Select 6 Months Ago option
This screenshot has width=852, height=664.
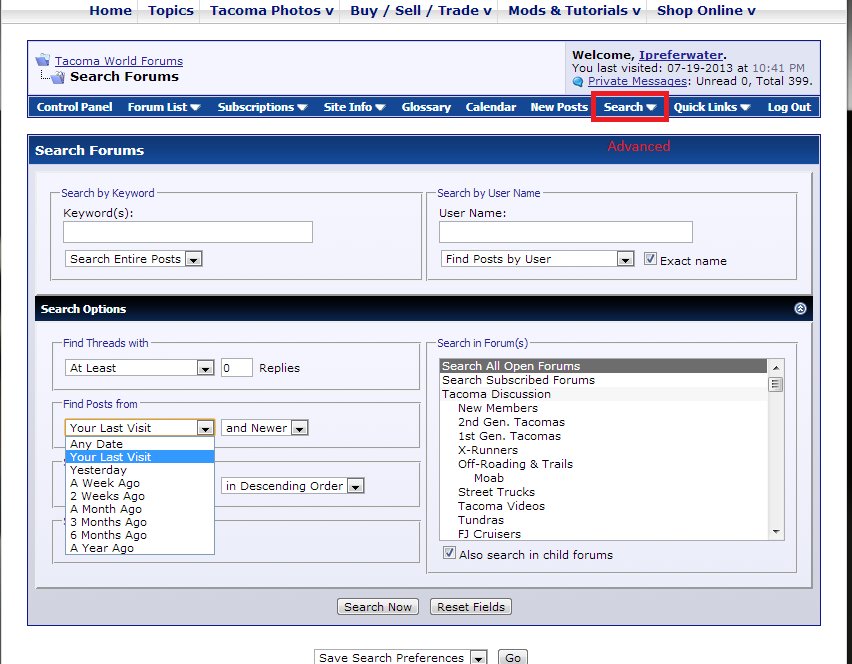(x=140, y=535)
